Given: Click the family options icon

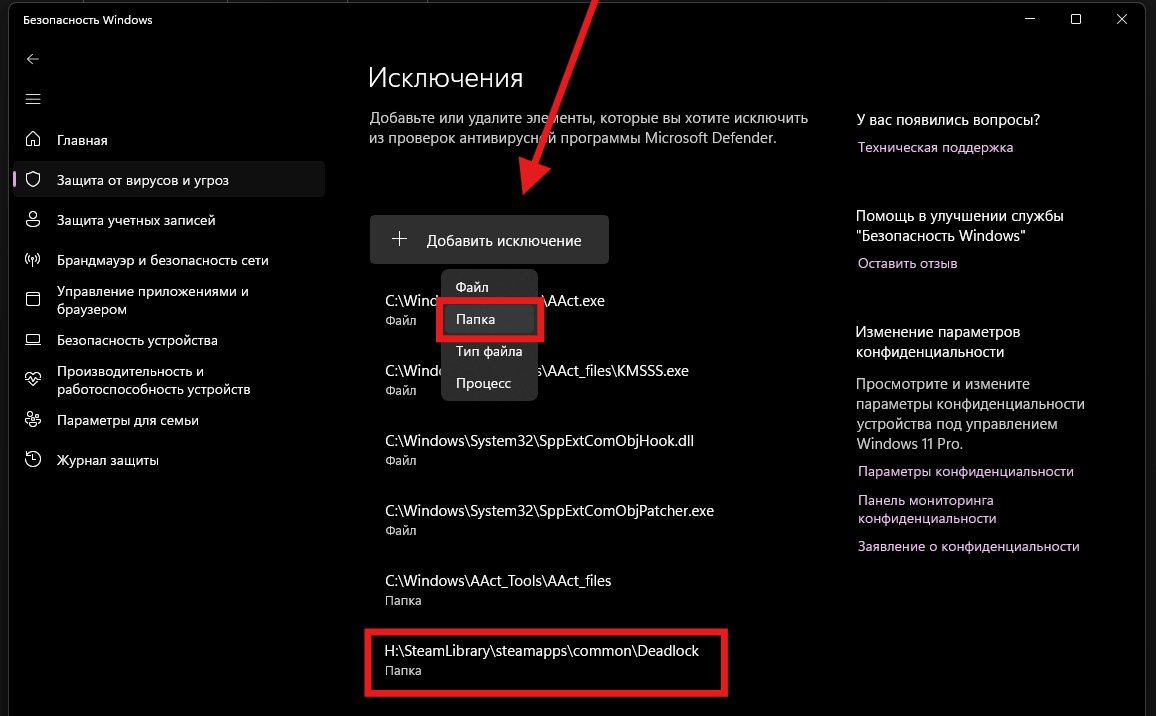Looking at the screenshot, I should 32,420.
